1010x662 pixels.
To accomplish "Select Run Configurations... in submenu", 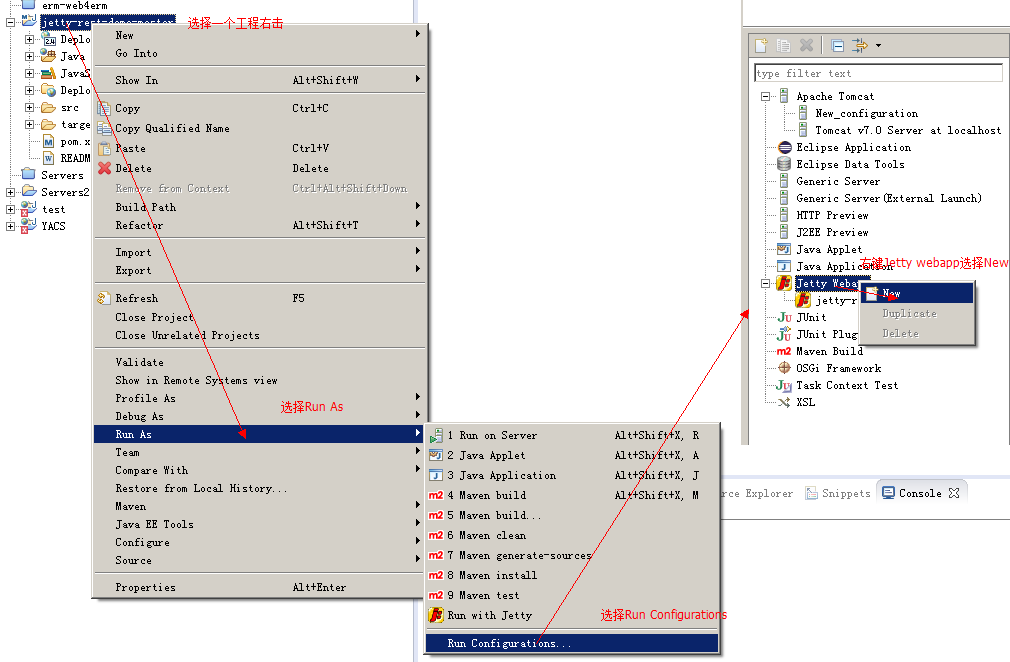I will click(x=572, y=643).
